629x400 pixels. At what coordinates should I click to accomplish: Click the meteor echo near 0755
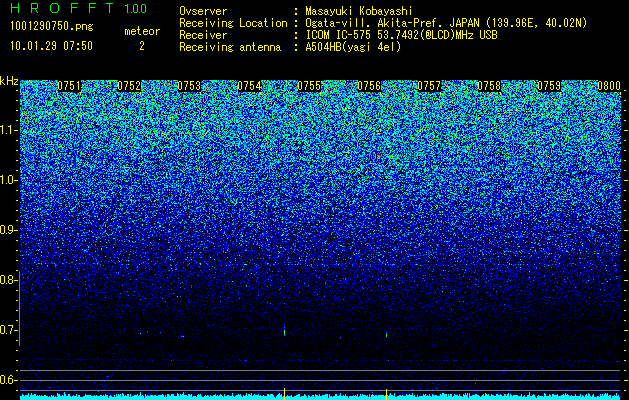pos(284,331)
